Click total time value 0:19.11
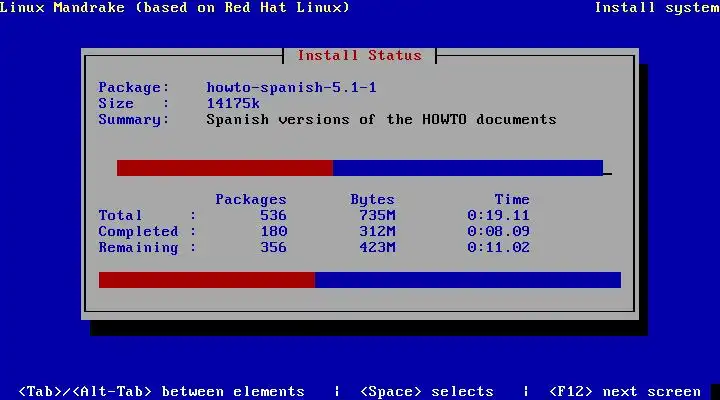The height and width of the screenshot is (400, 720). 498,215
